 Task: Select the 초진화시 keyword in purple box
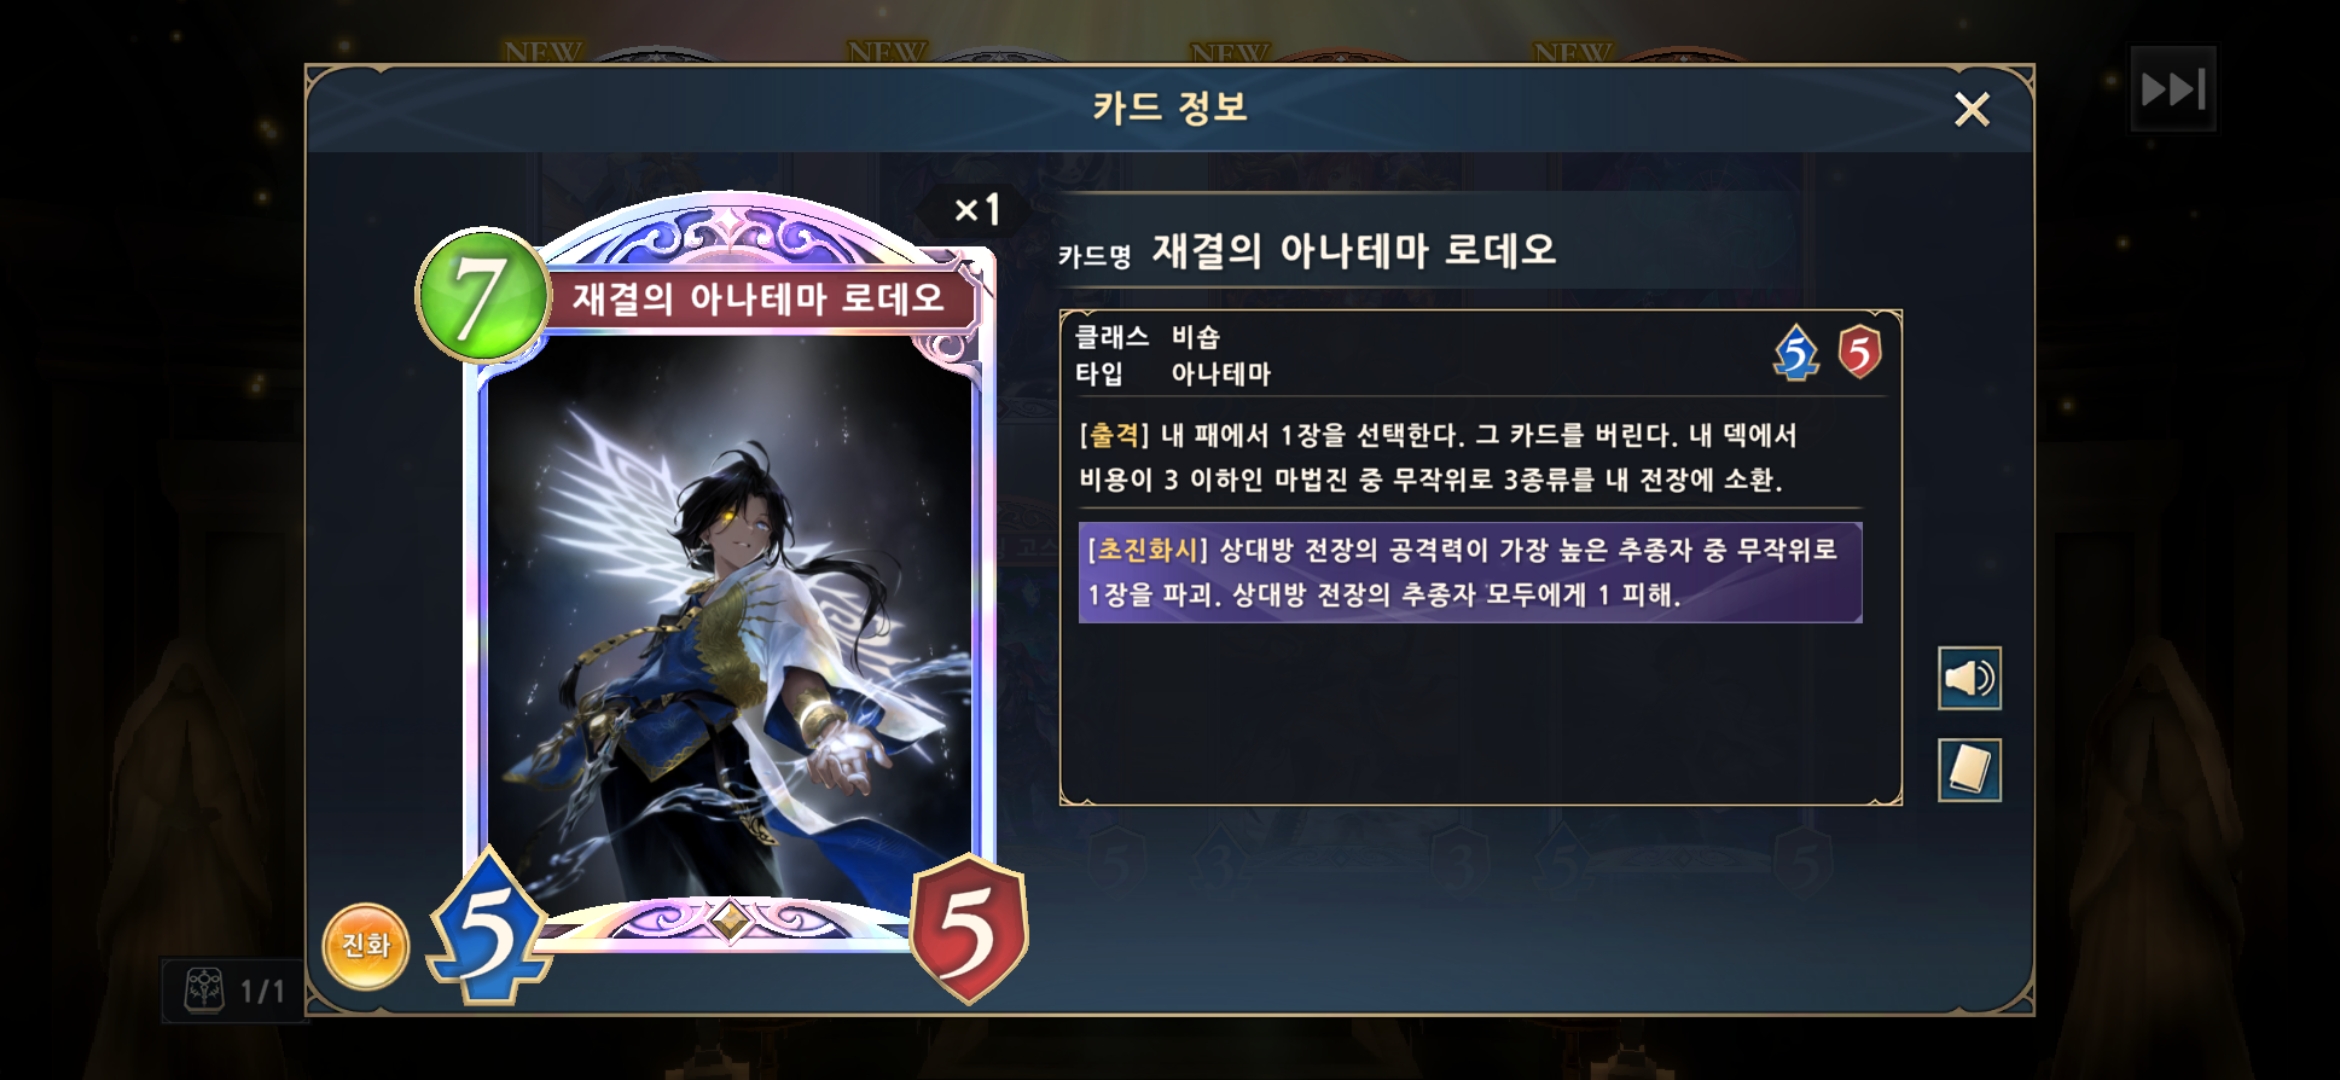pos(1148,549)
